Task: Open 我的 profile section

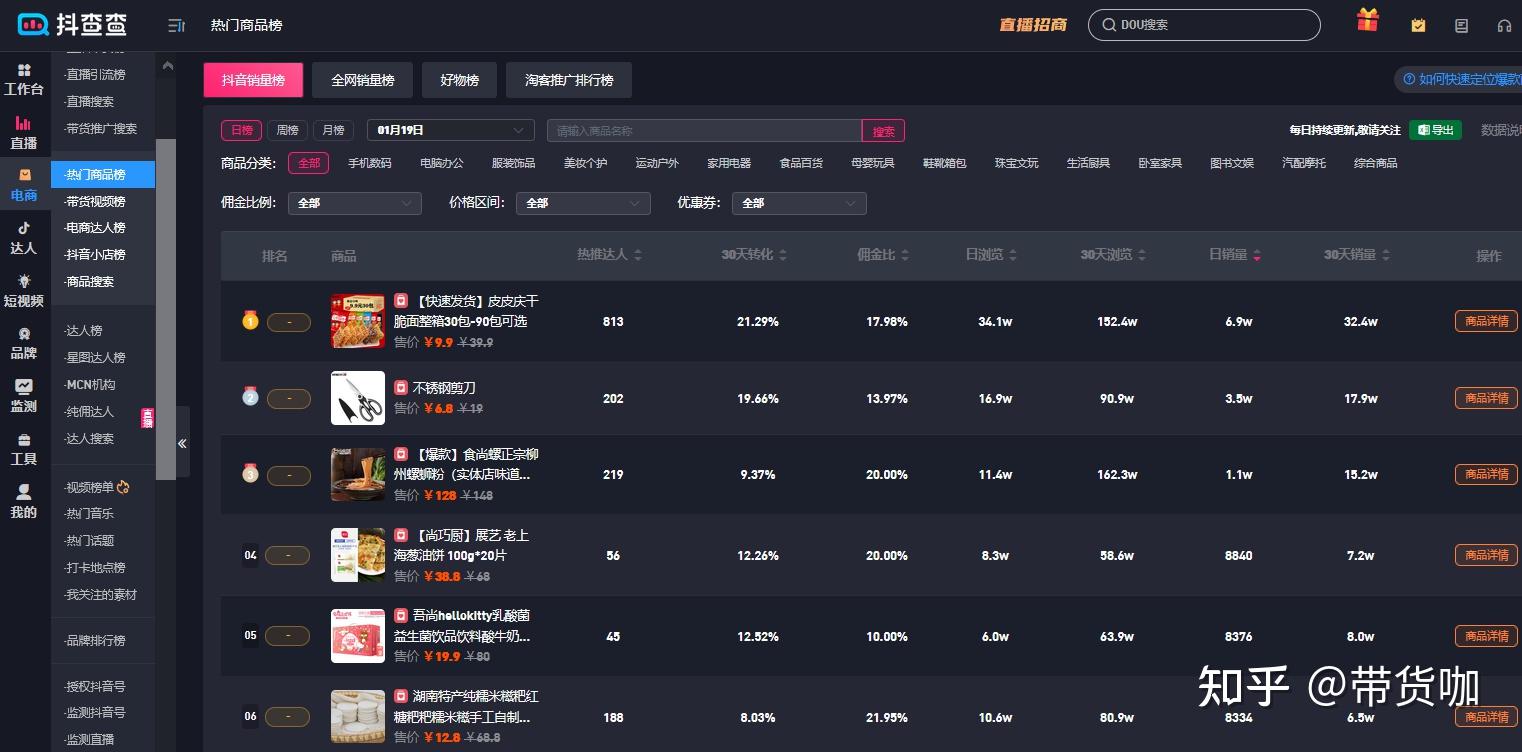Action: (x=24, y=502)
